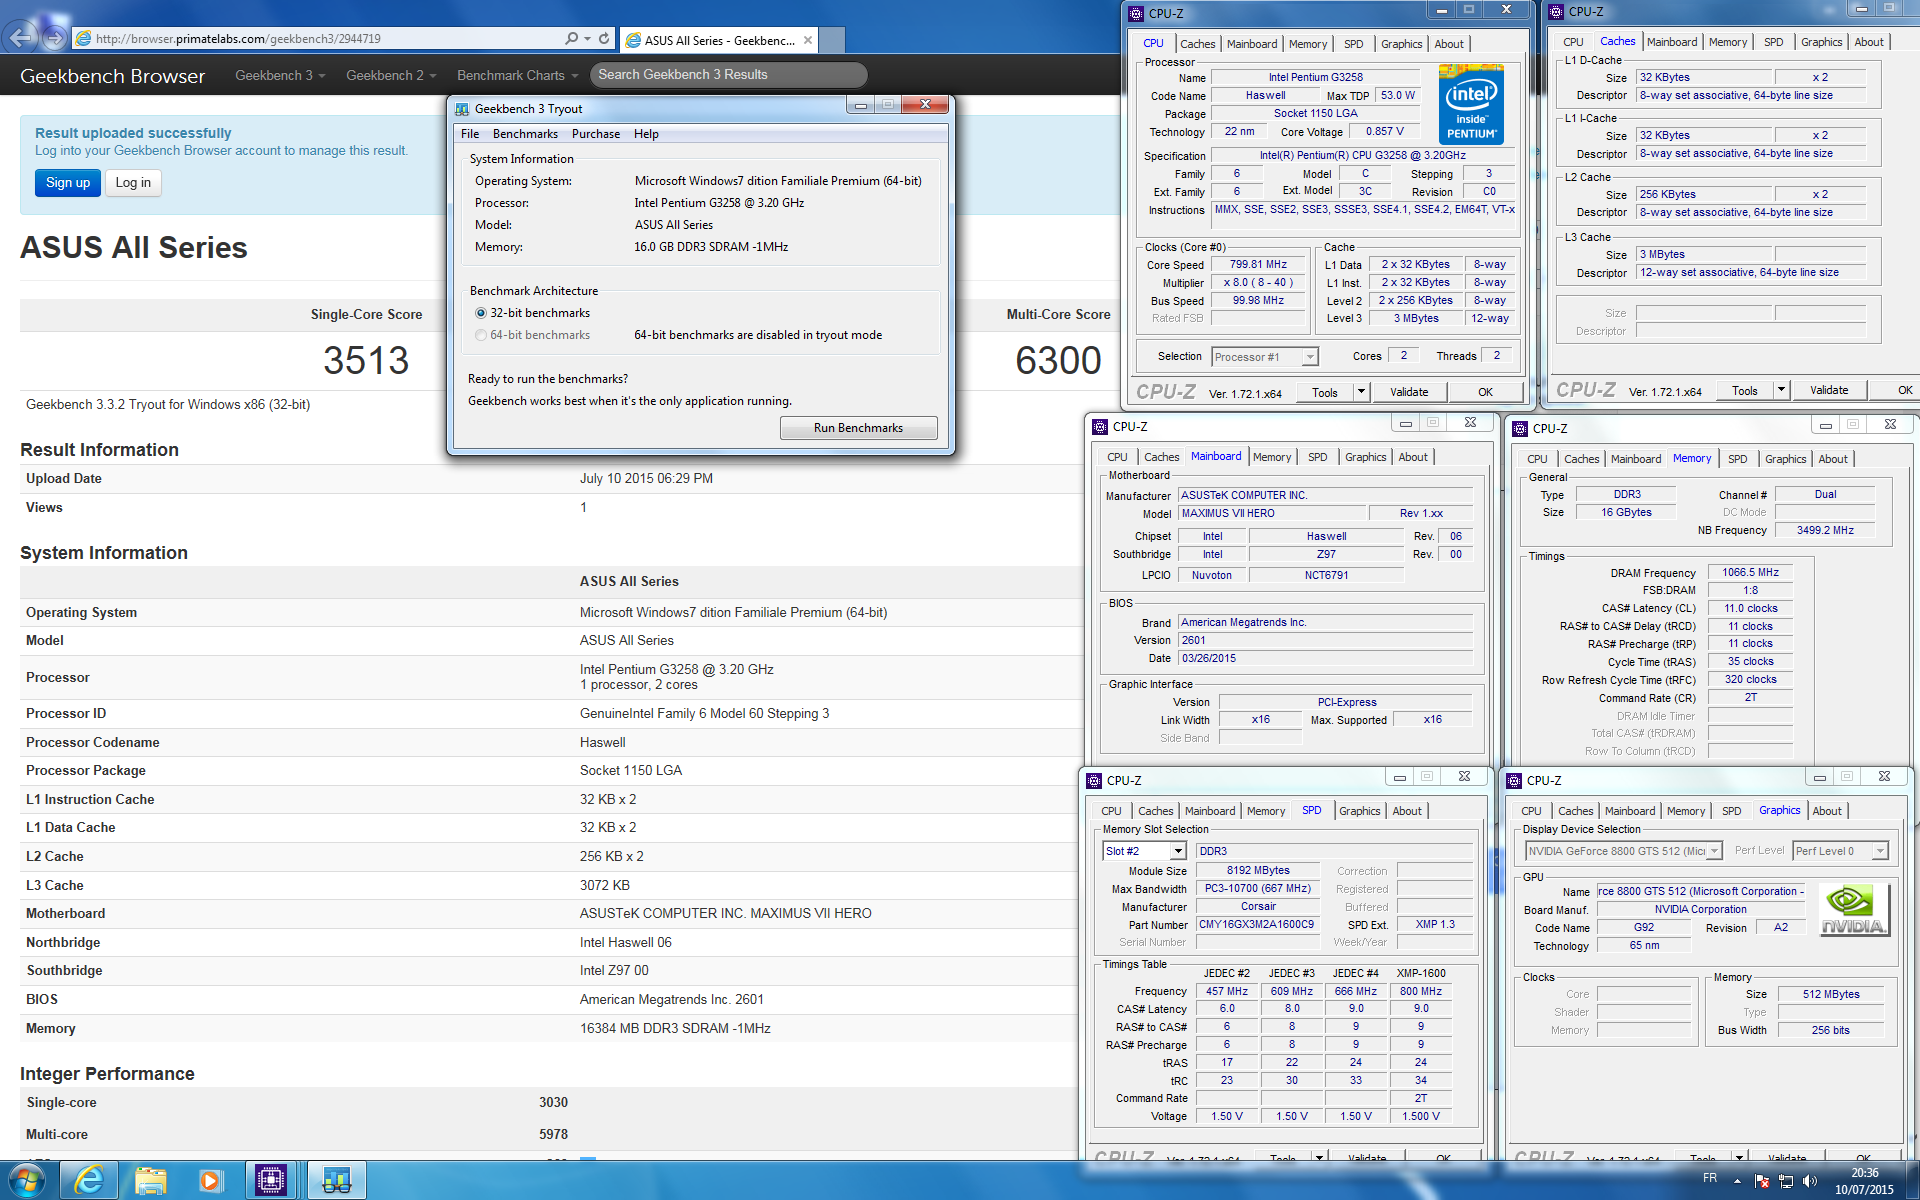The width and height of the screenshot is (1920, 1200).
Task: Click the refresh icon in address bar
Action: pyautogui.click(x=604, y=38)
